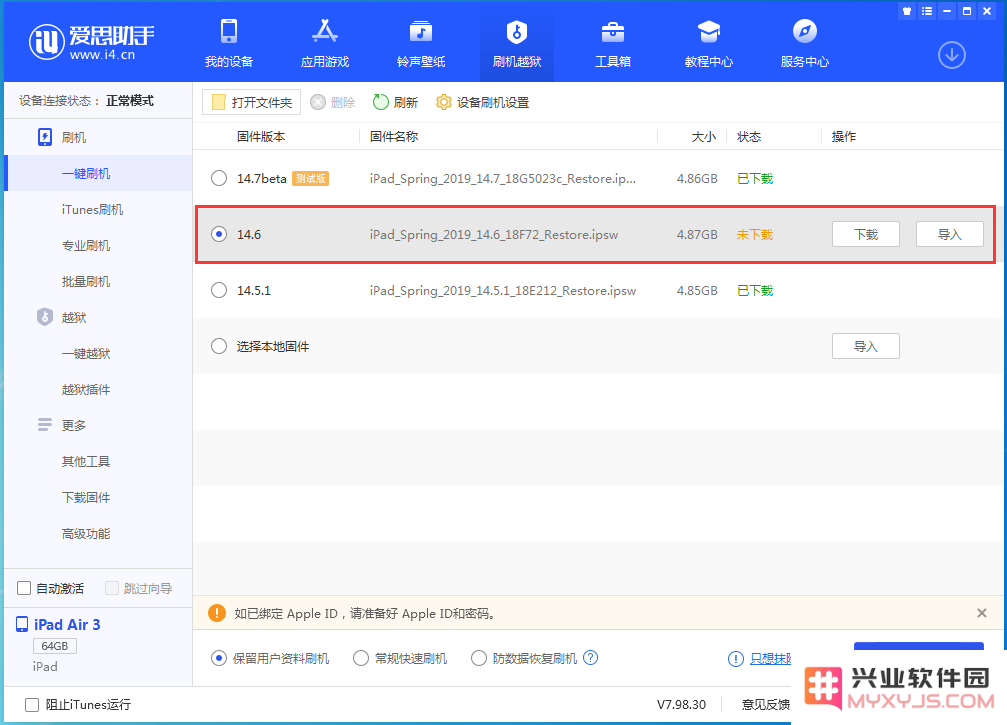Screen dimensions: 1007x725
Task: Open 教程中心 tab
Action: (708, 44)
